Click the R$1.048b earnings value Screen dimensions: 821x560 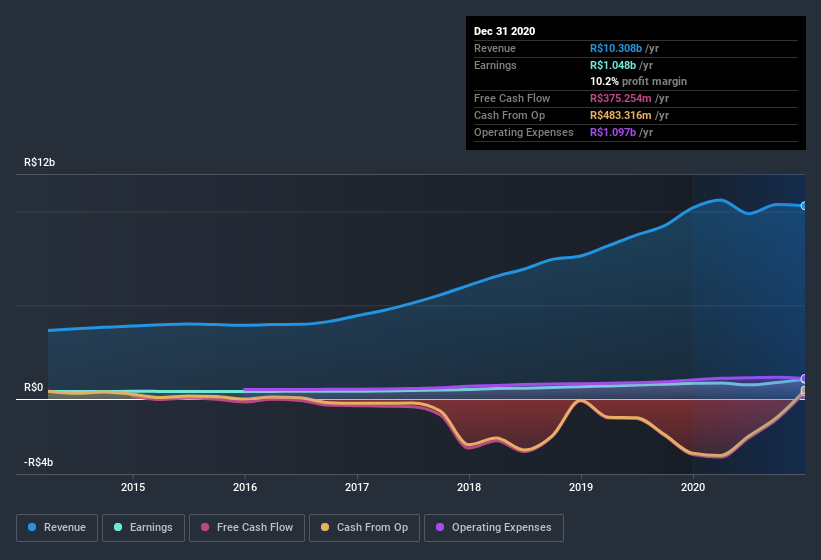[x=613, y=65]
